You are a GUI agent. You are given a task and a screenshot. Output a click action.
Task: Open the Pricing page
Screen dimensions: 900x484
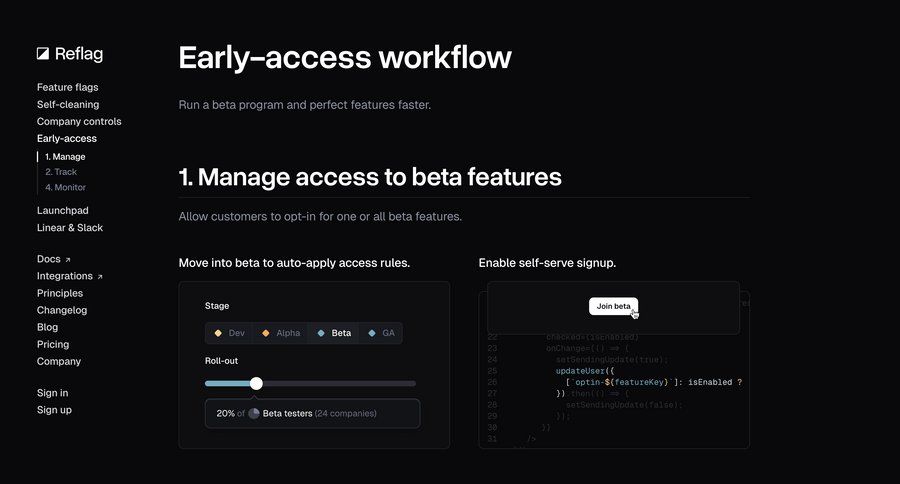click(53, 344)
